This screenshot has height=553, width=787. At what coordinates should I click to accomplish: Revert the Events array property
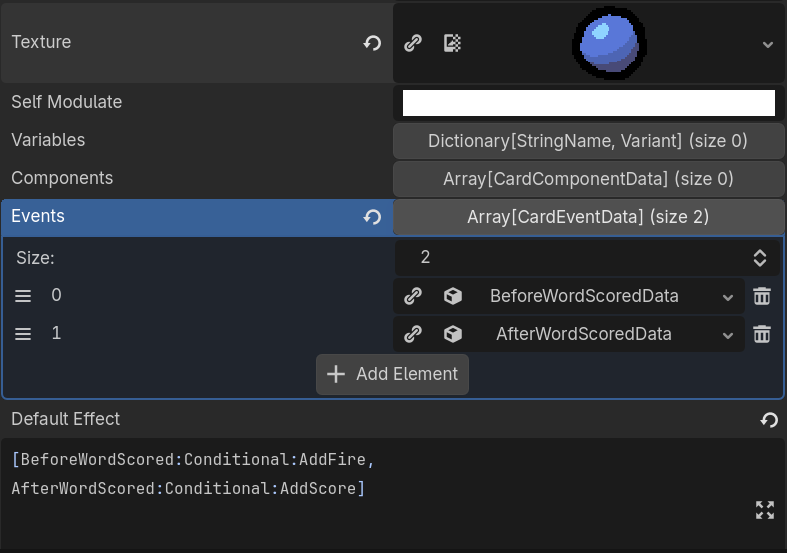point(372,217)
